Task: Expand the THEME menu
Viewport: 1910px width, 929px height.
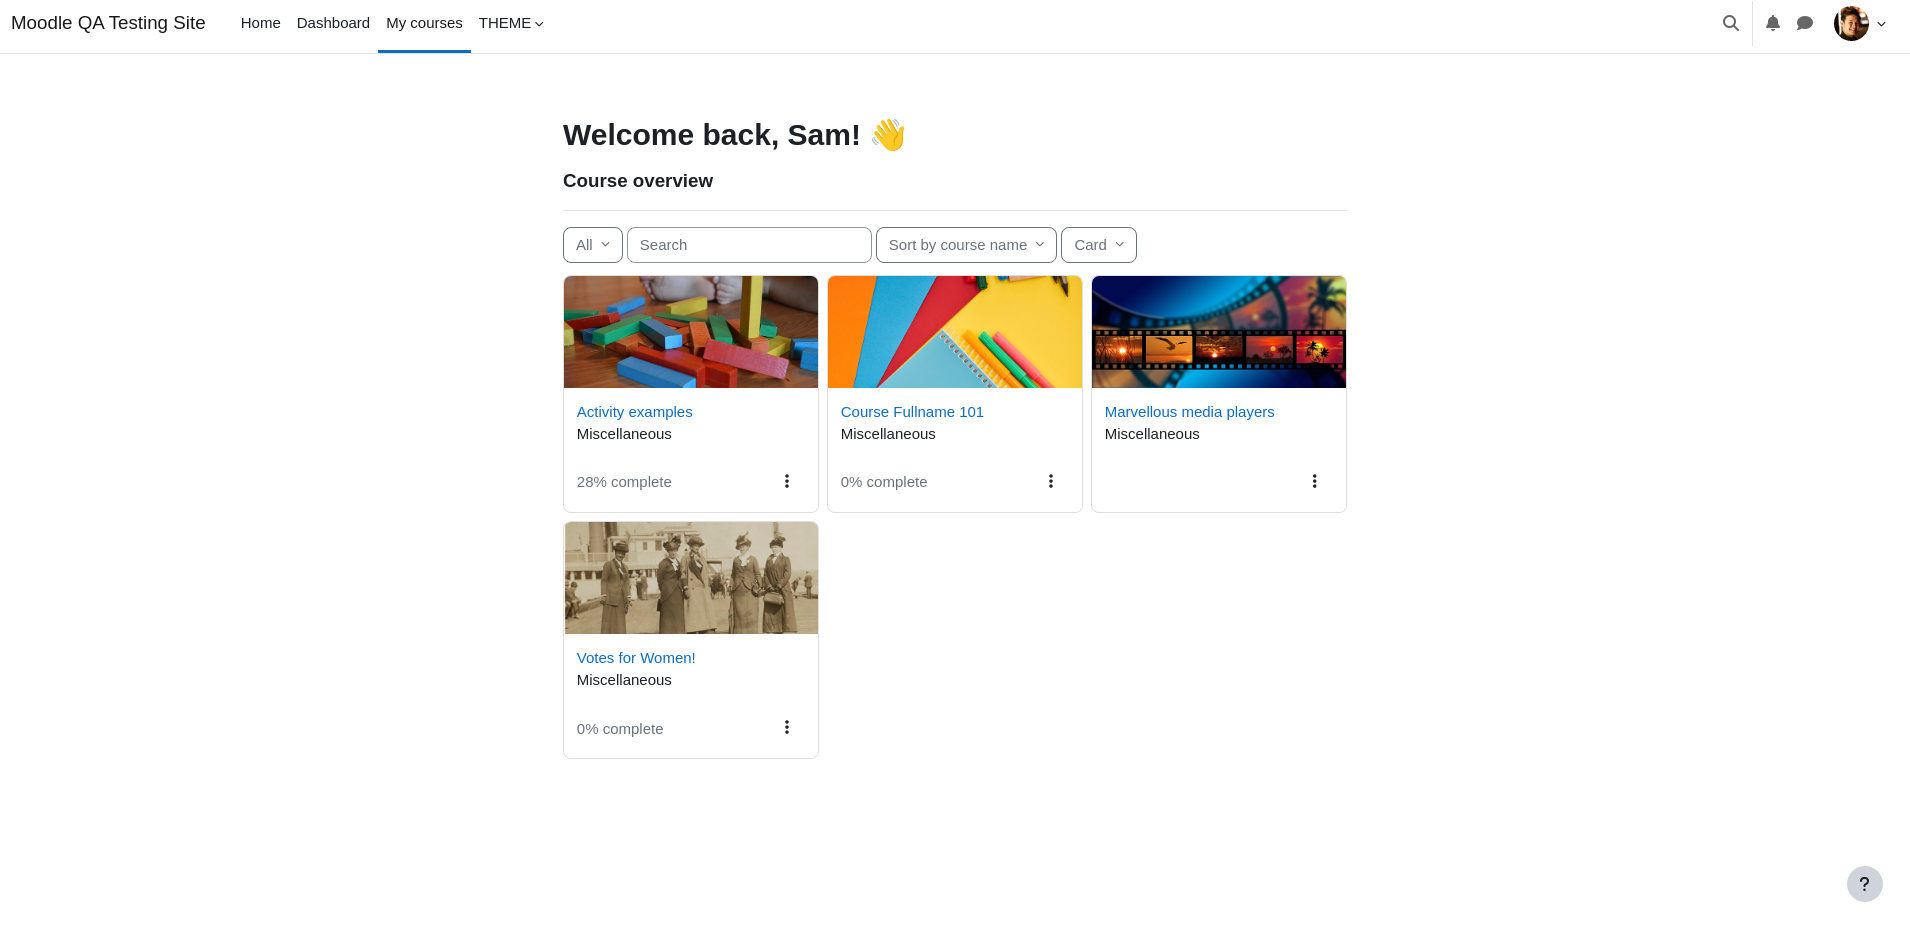Action: [511, 23]
